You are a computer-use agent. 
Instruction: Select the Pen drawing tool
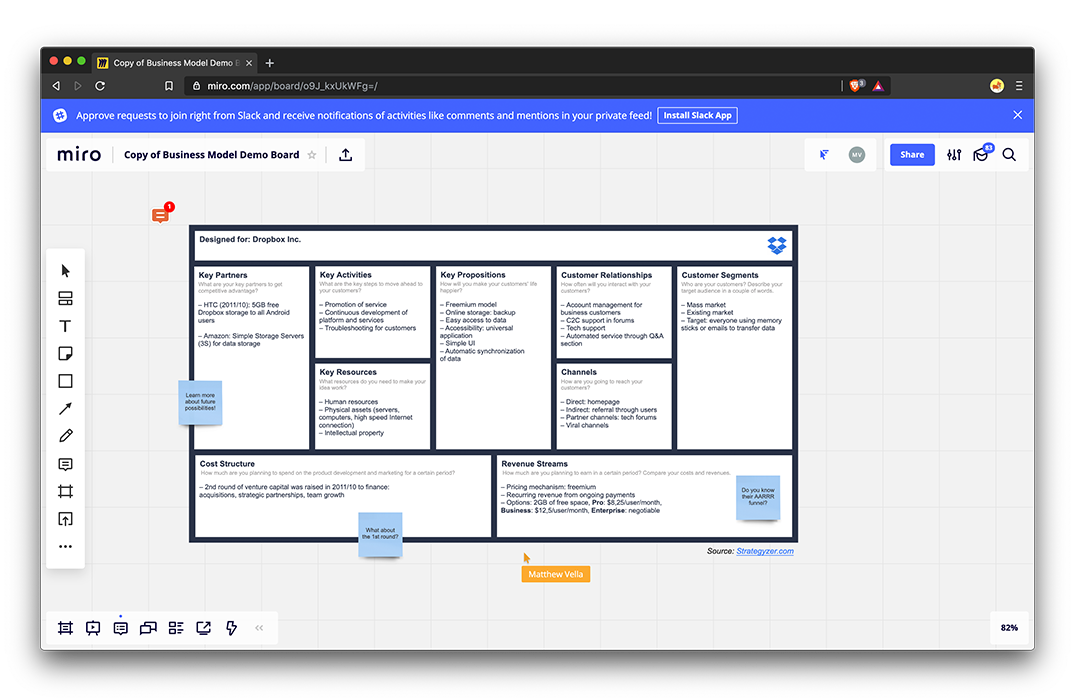pos(66,436)
